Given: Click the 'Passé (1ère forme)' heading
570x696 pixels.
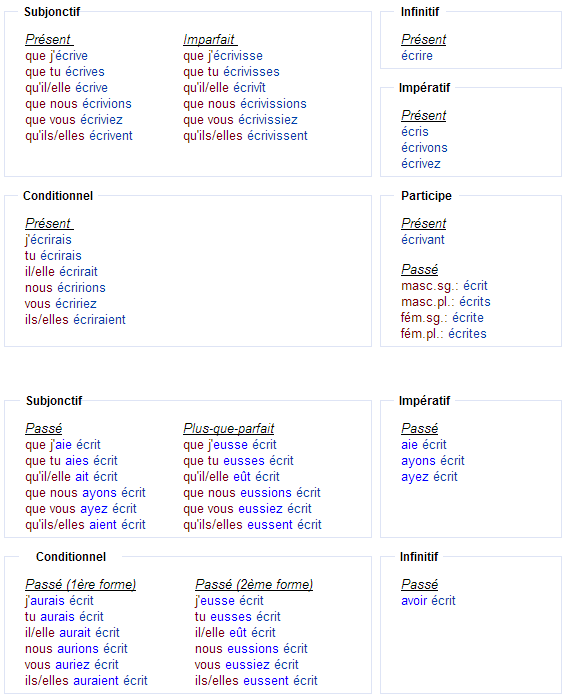Looking at the screenshot, I should click(x=80, y=584).
